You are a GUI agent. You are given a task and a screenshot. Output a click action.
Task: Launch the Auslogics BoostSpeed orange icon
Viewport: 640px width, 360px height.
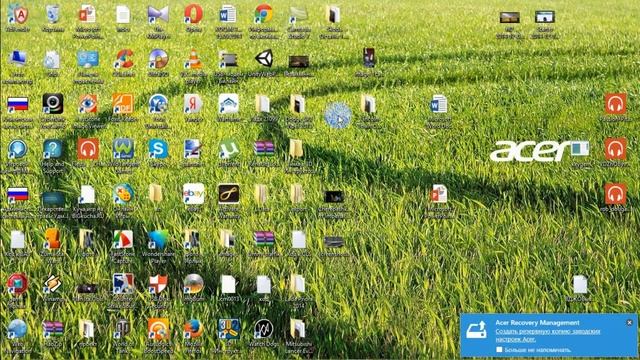click(x=158, y=329)
